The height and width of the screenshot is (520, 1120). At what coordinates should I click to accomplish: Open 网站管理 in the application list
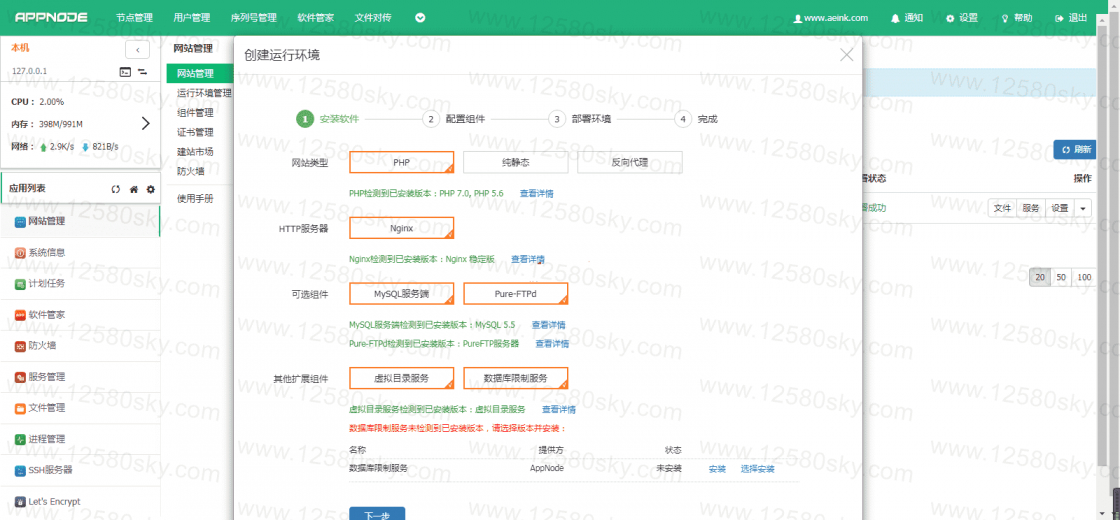pos(80,221)
